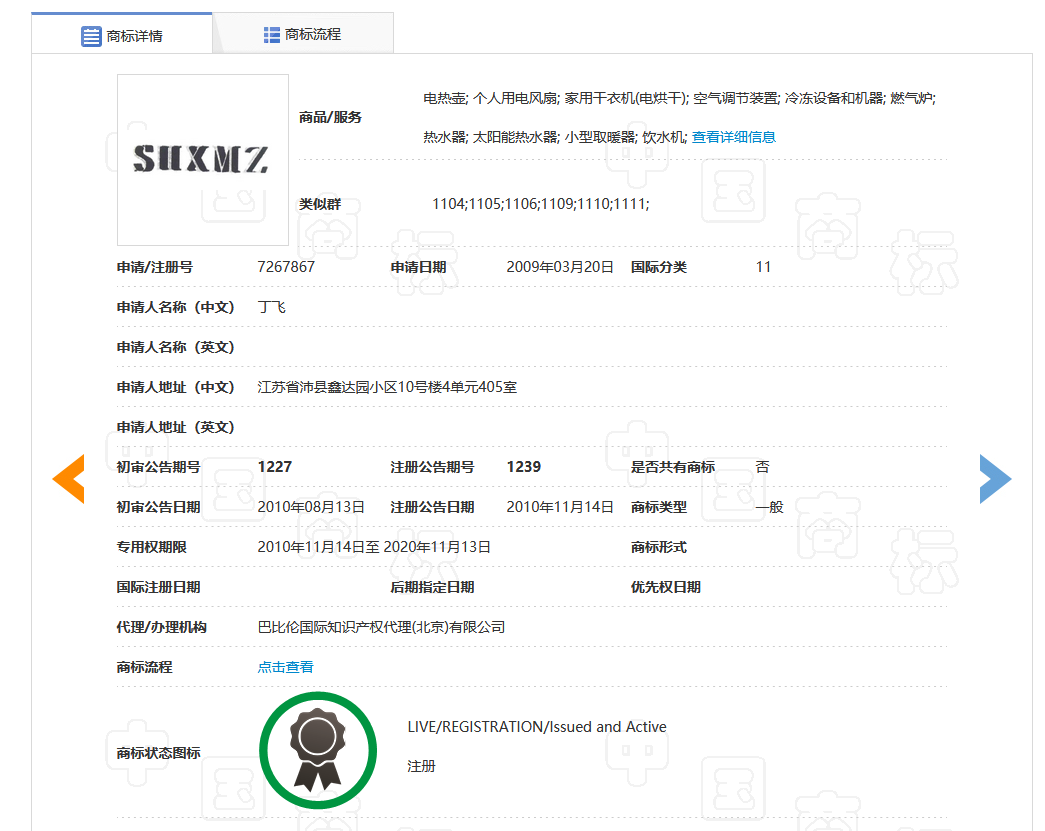The width and height of the screenshot is (1045, 831).
Task: Go to next trademark with blue arrow
Action: 995,478
